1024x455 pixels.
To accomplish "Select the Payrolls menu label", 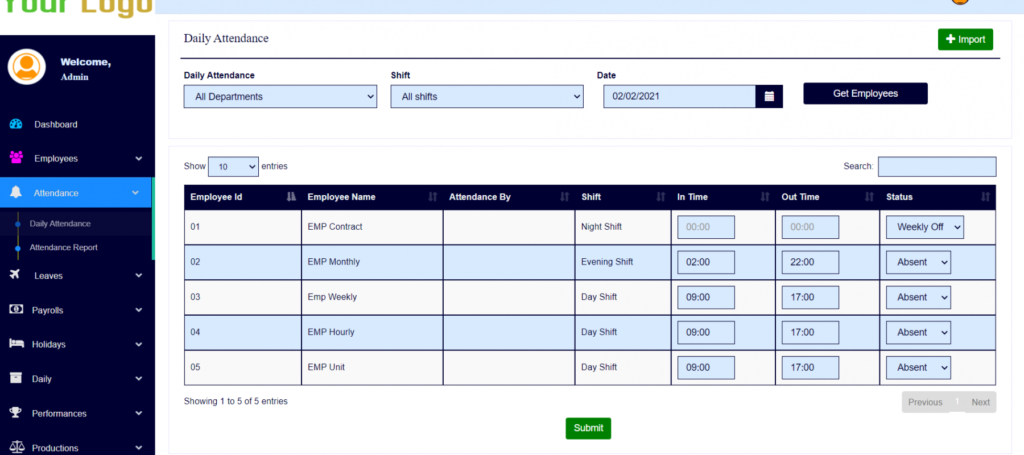I will coord(48,310).
